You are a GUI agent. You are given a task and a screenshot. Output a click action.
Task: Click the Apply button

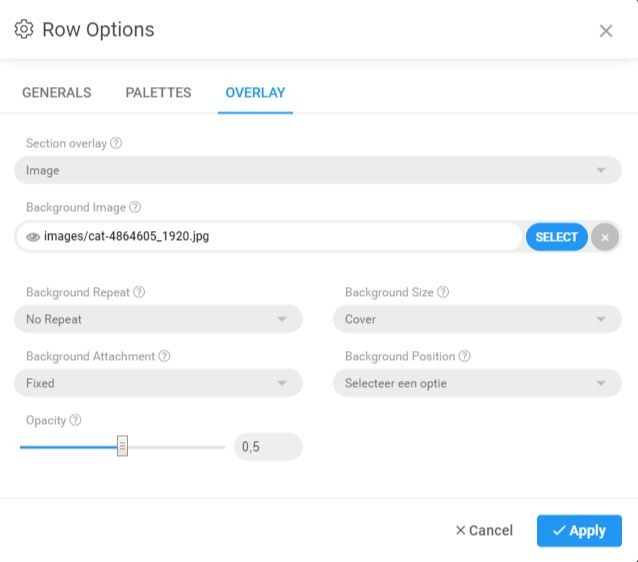pos(579,531)
